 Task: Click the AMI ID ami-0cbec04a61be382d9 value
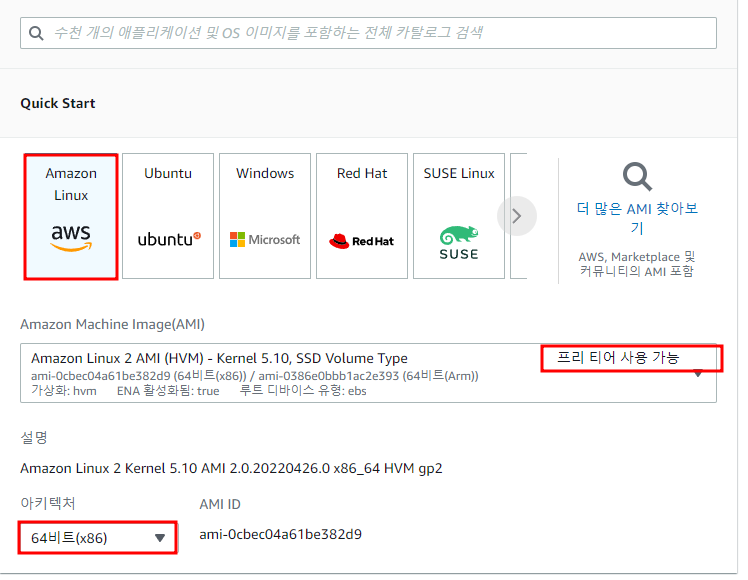click(280, 534)
